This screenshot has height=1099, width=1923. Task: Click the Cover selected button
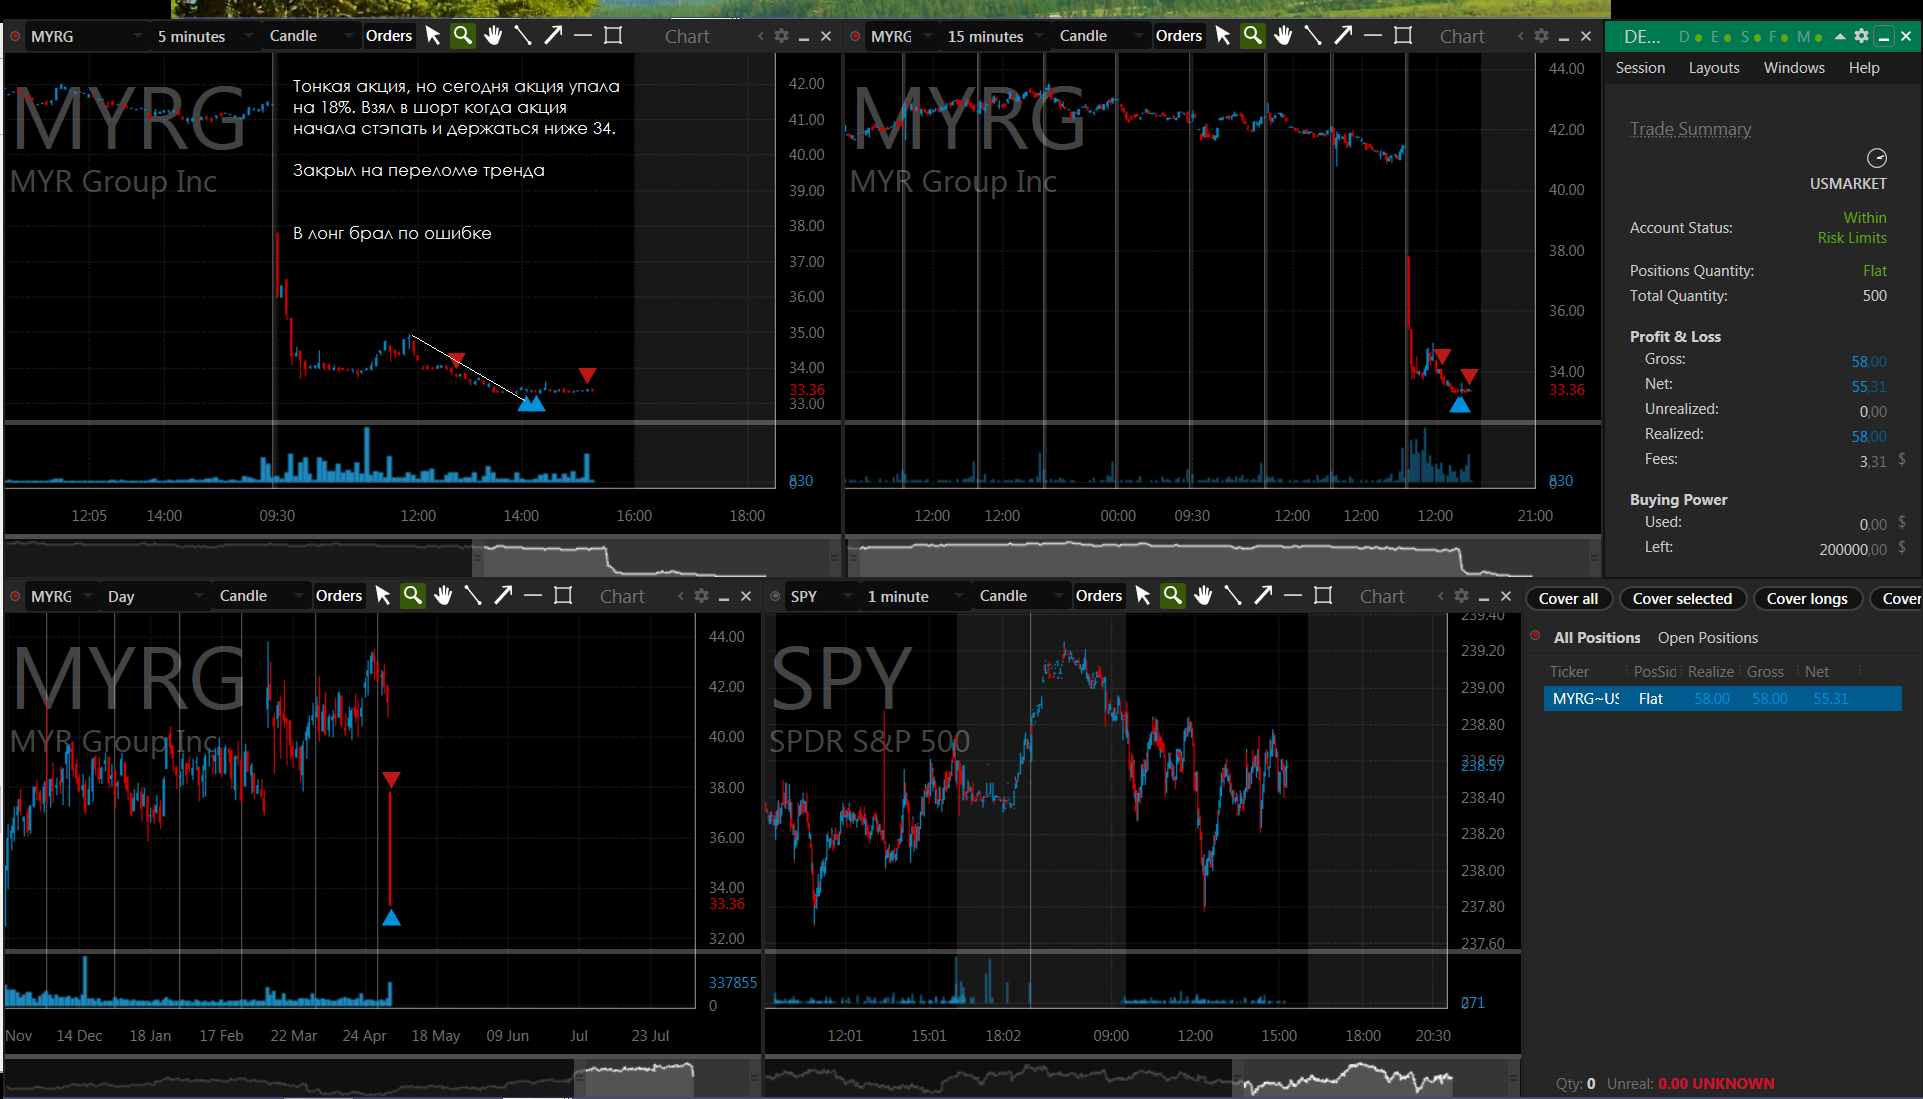tap(1682, 598)
